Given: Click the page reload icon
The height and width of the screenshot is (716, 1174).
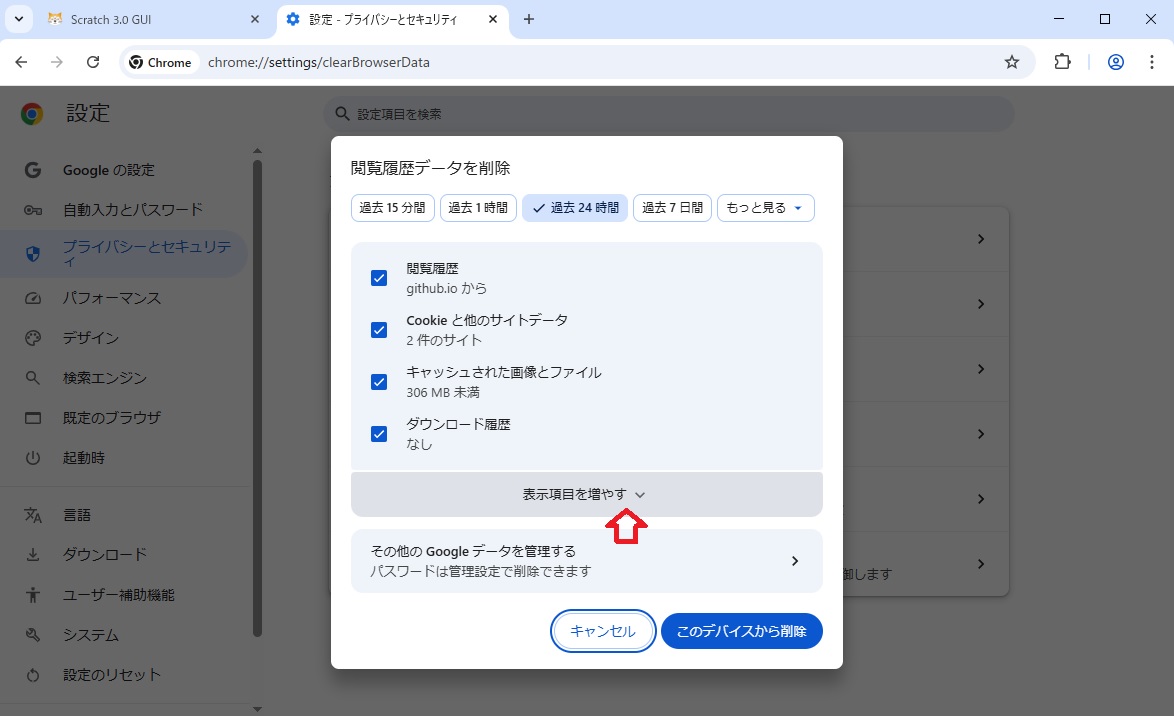Looking at the screenshot, I should tap(93, 62).
